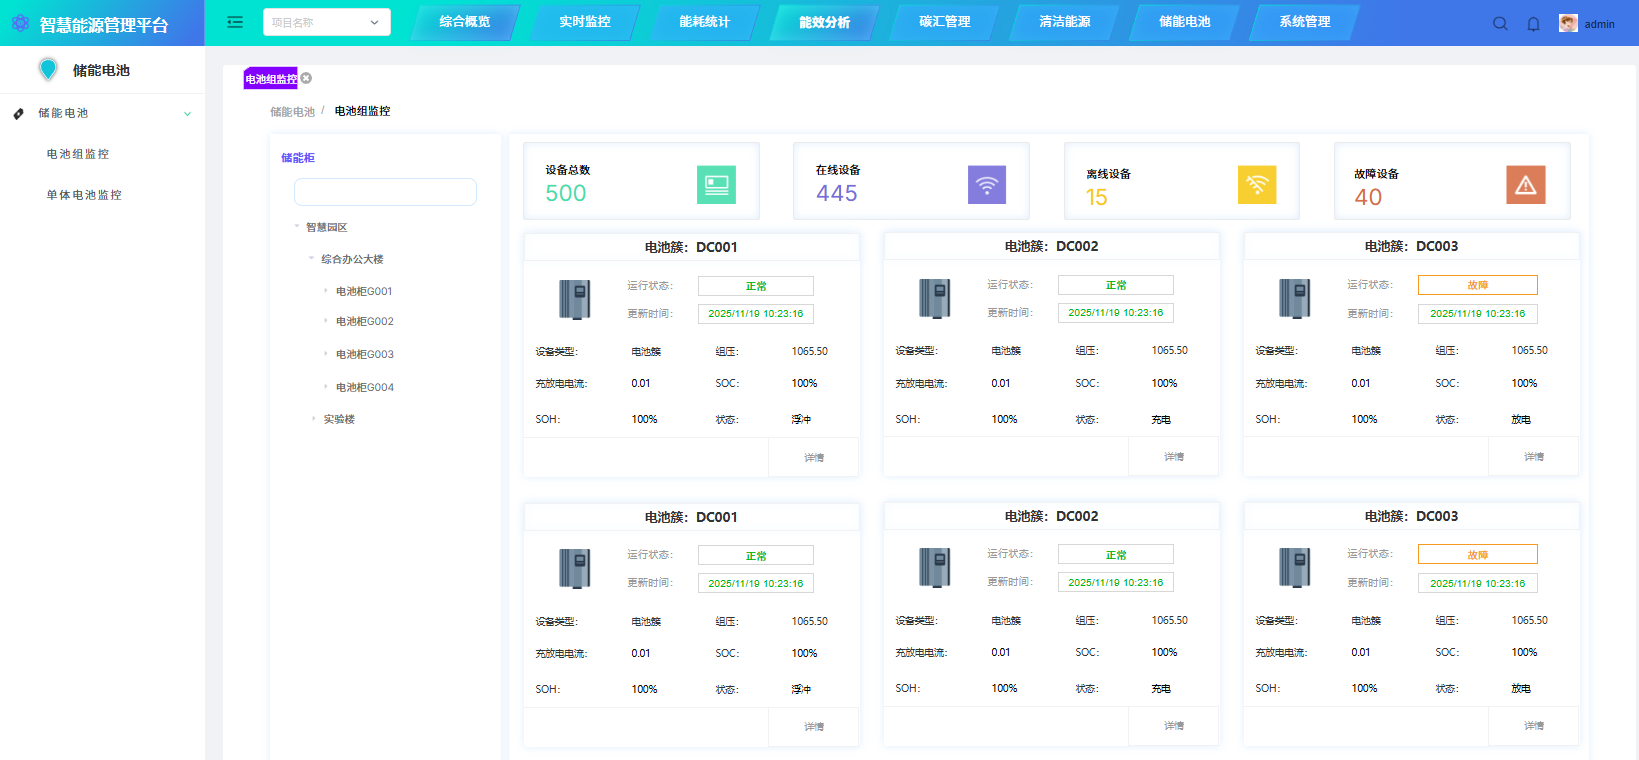
Task: Open the 项目名称 dropdown
Action: pos(326,22)
